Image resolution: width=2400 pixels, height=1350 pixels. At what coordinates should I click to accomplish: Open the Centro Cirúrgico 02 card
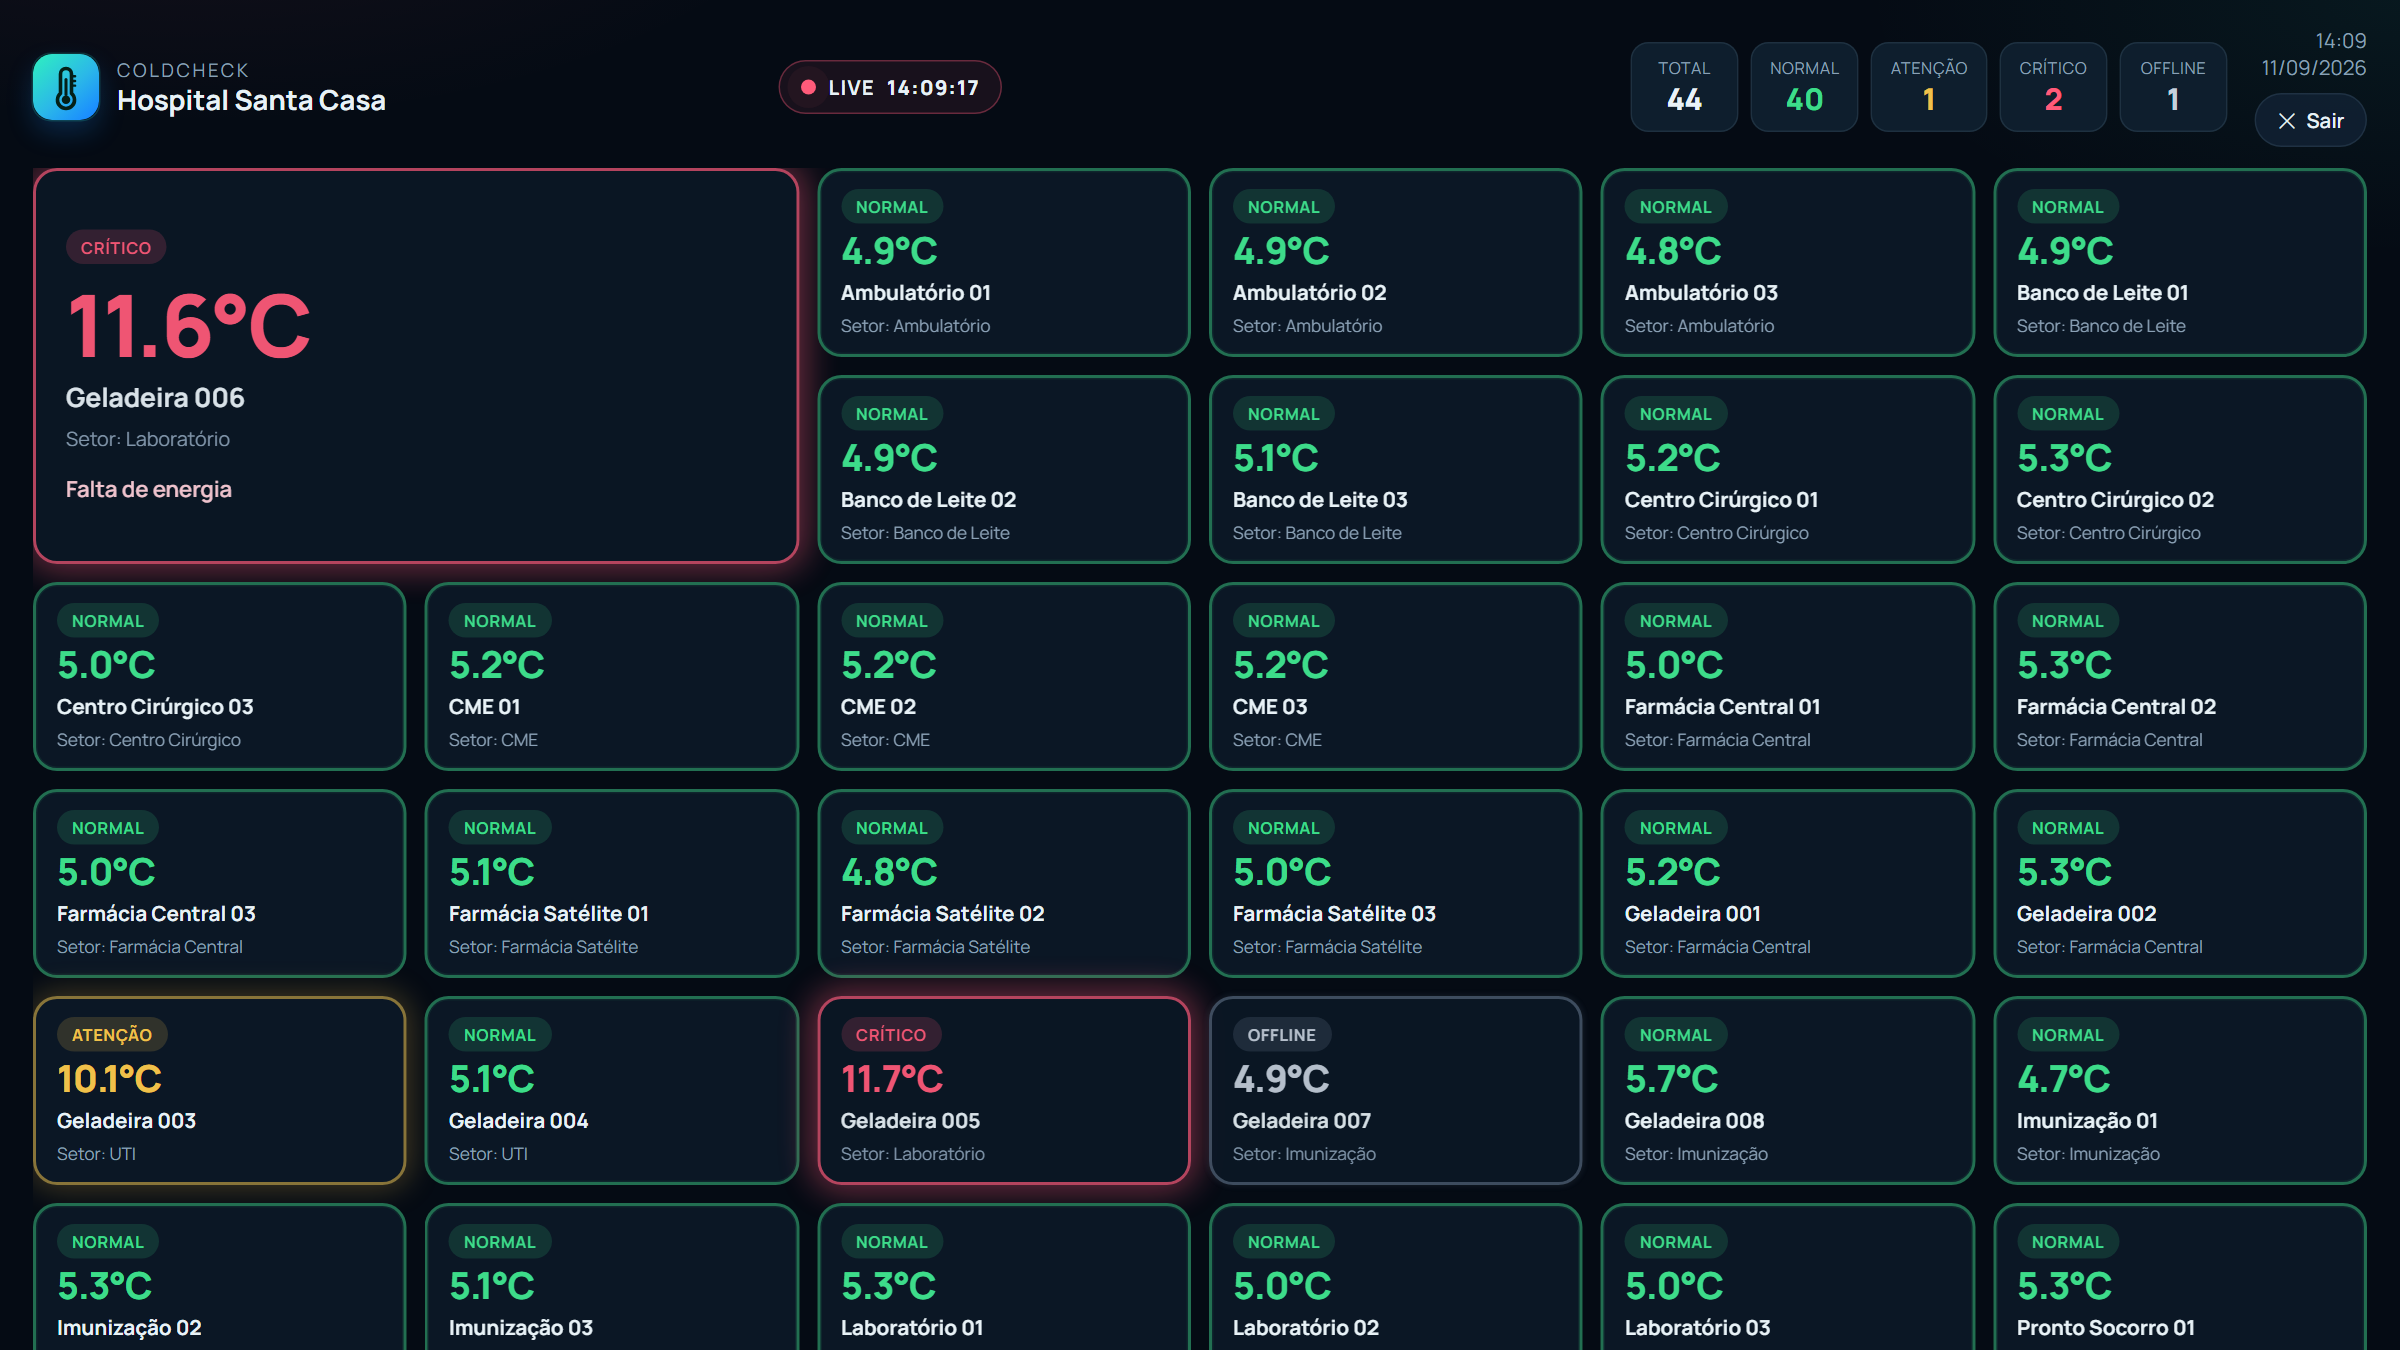coord(2180,470)
